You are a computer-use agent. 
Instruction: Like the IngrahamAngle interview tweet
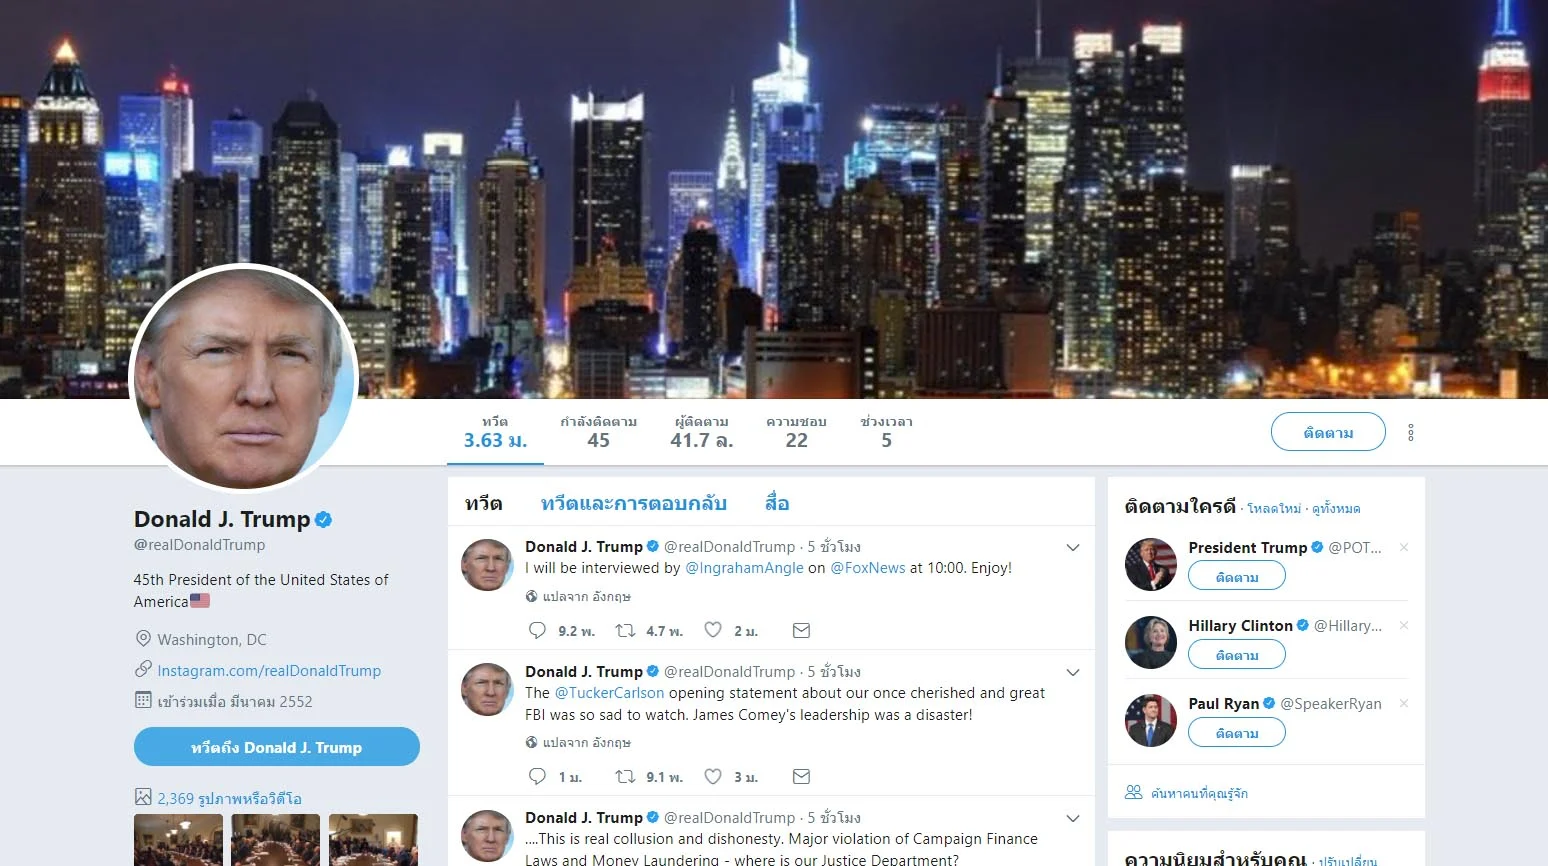pyautogui.click(x=713, y=630)
